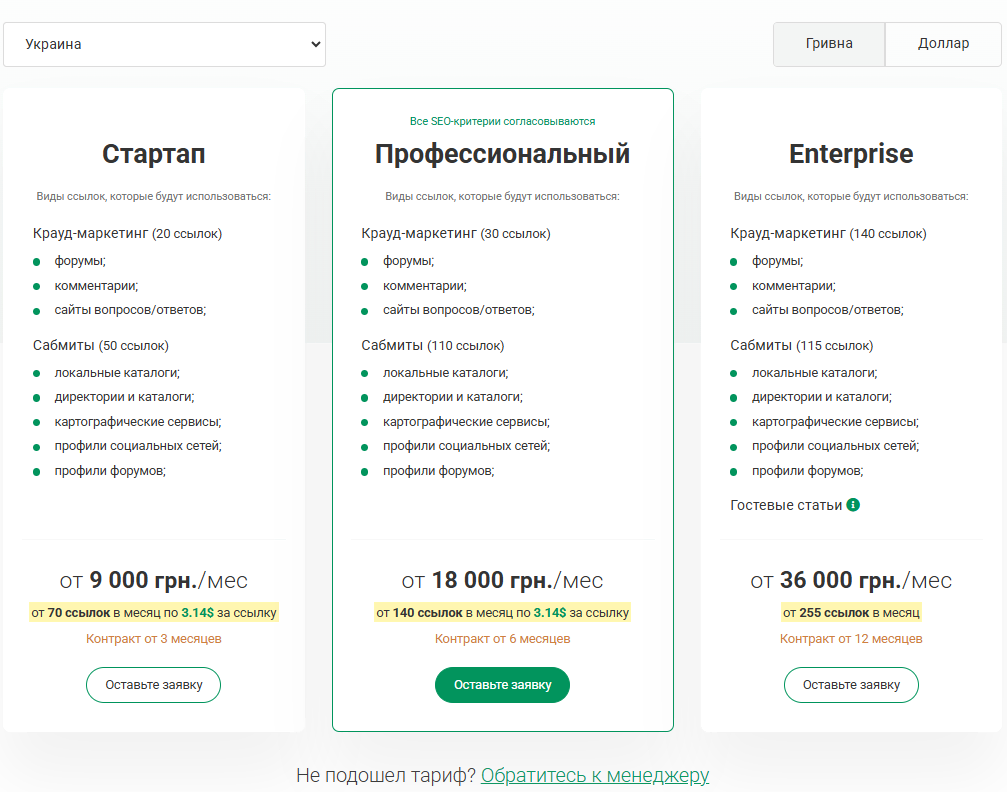Click the Все SEO-критерии согласовываются label
Screen dimensions: 1007x792
tap(502, 121)
